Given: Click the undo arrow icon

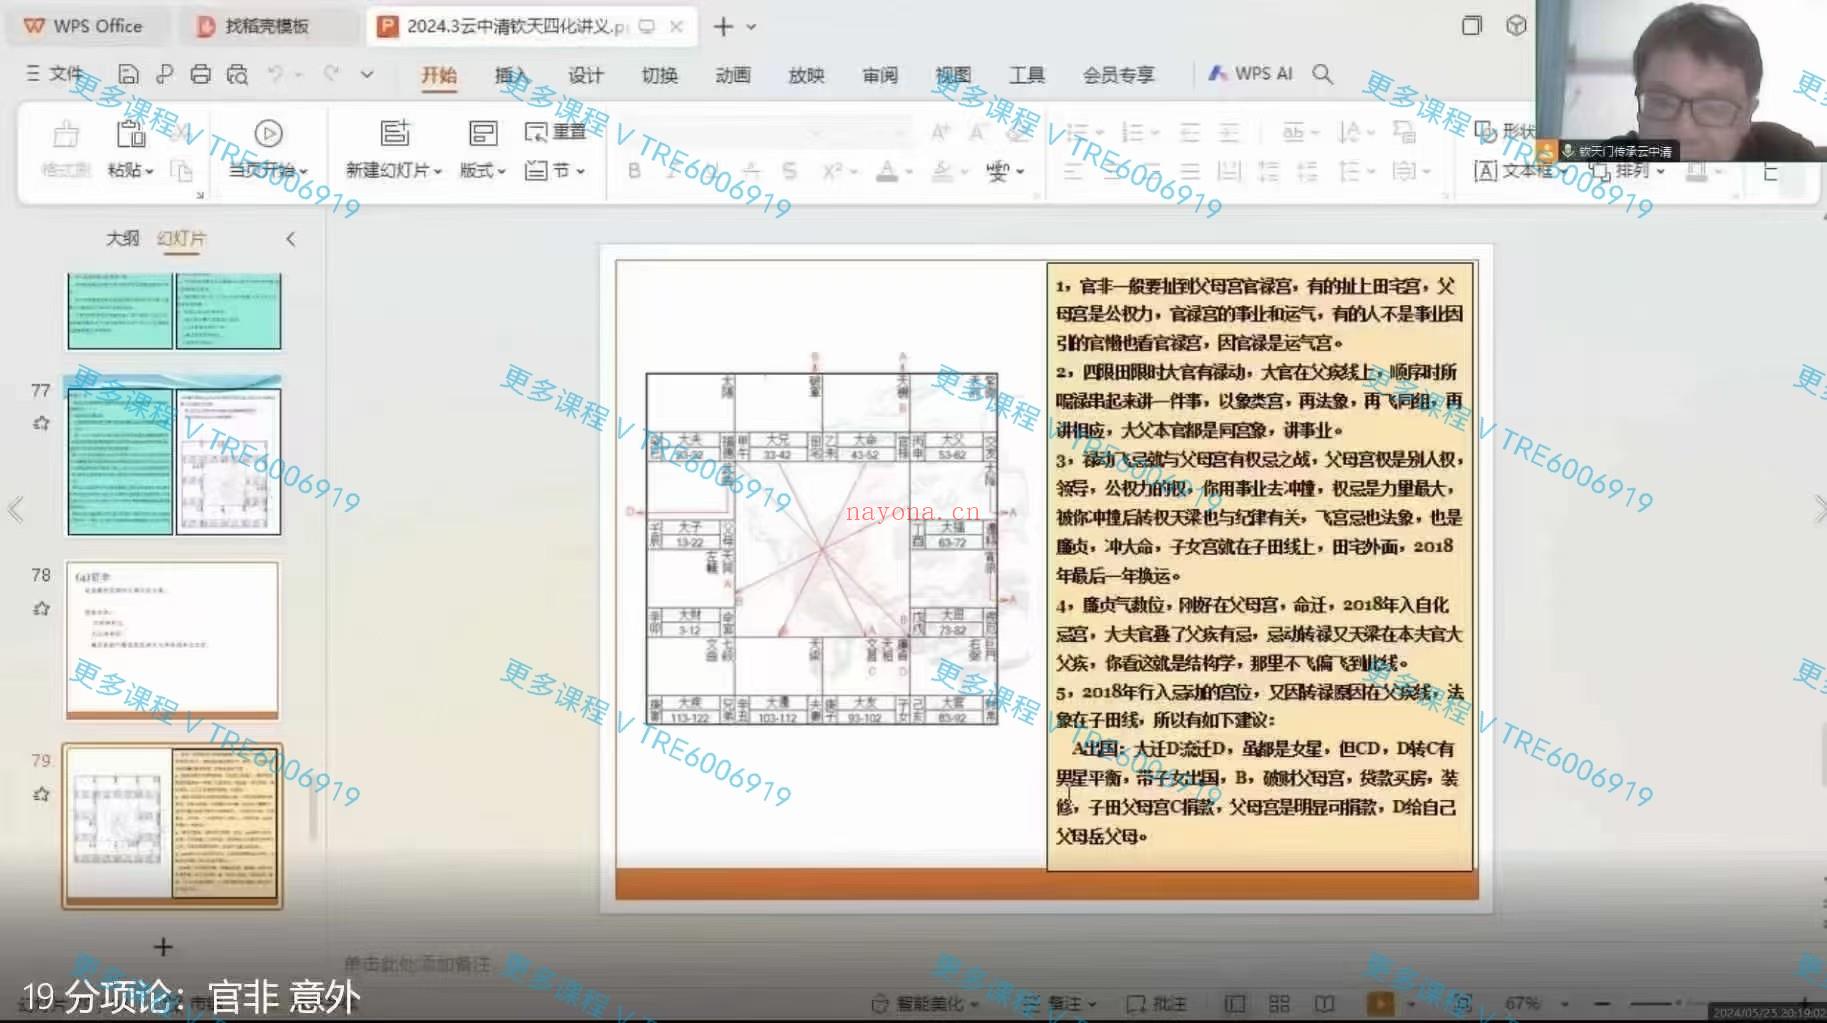Looking at the screenshot, I should coord(275,73).
